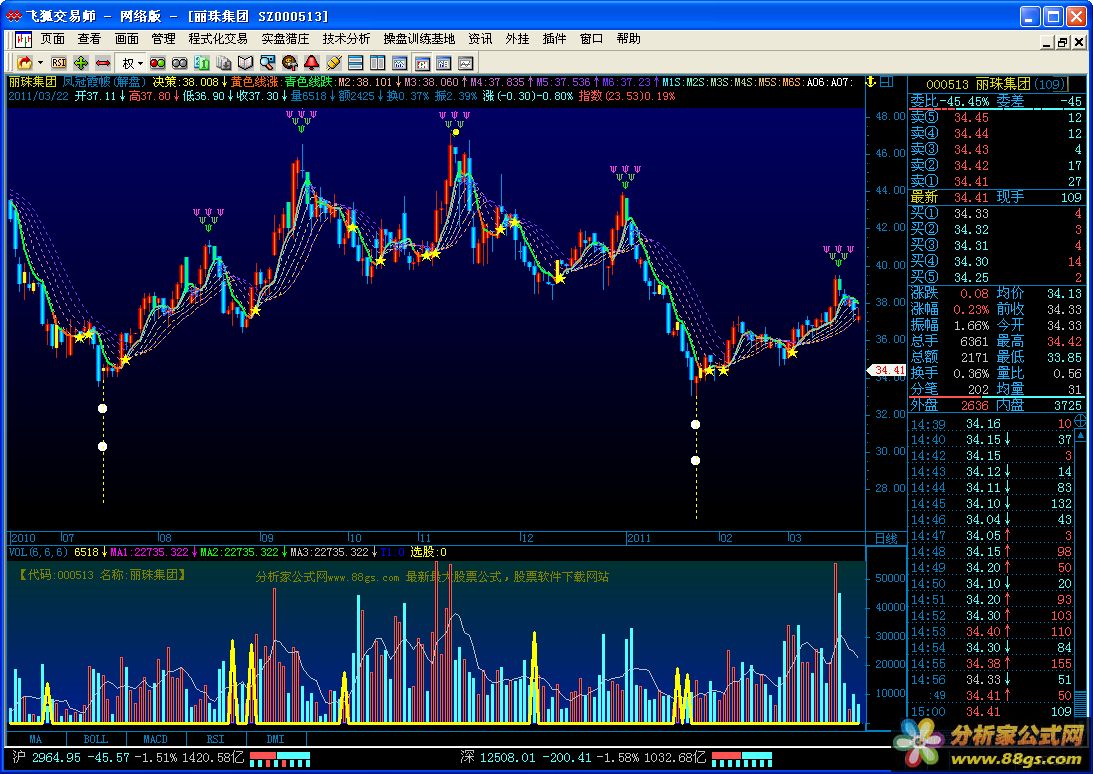Image resolution: width=1093 pixels, height=774 pixels.
Task: Click the 内盘 3725 value
Action: point(1067,405)
